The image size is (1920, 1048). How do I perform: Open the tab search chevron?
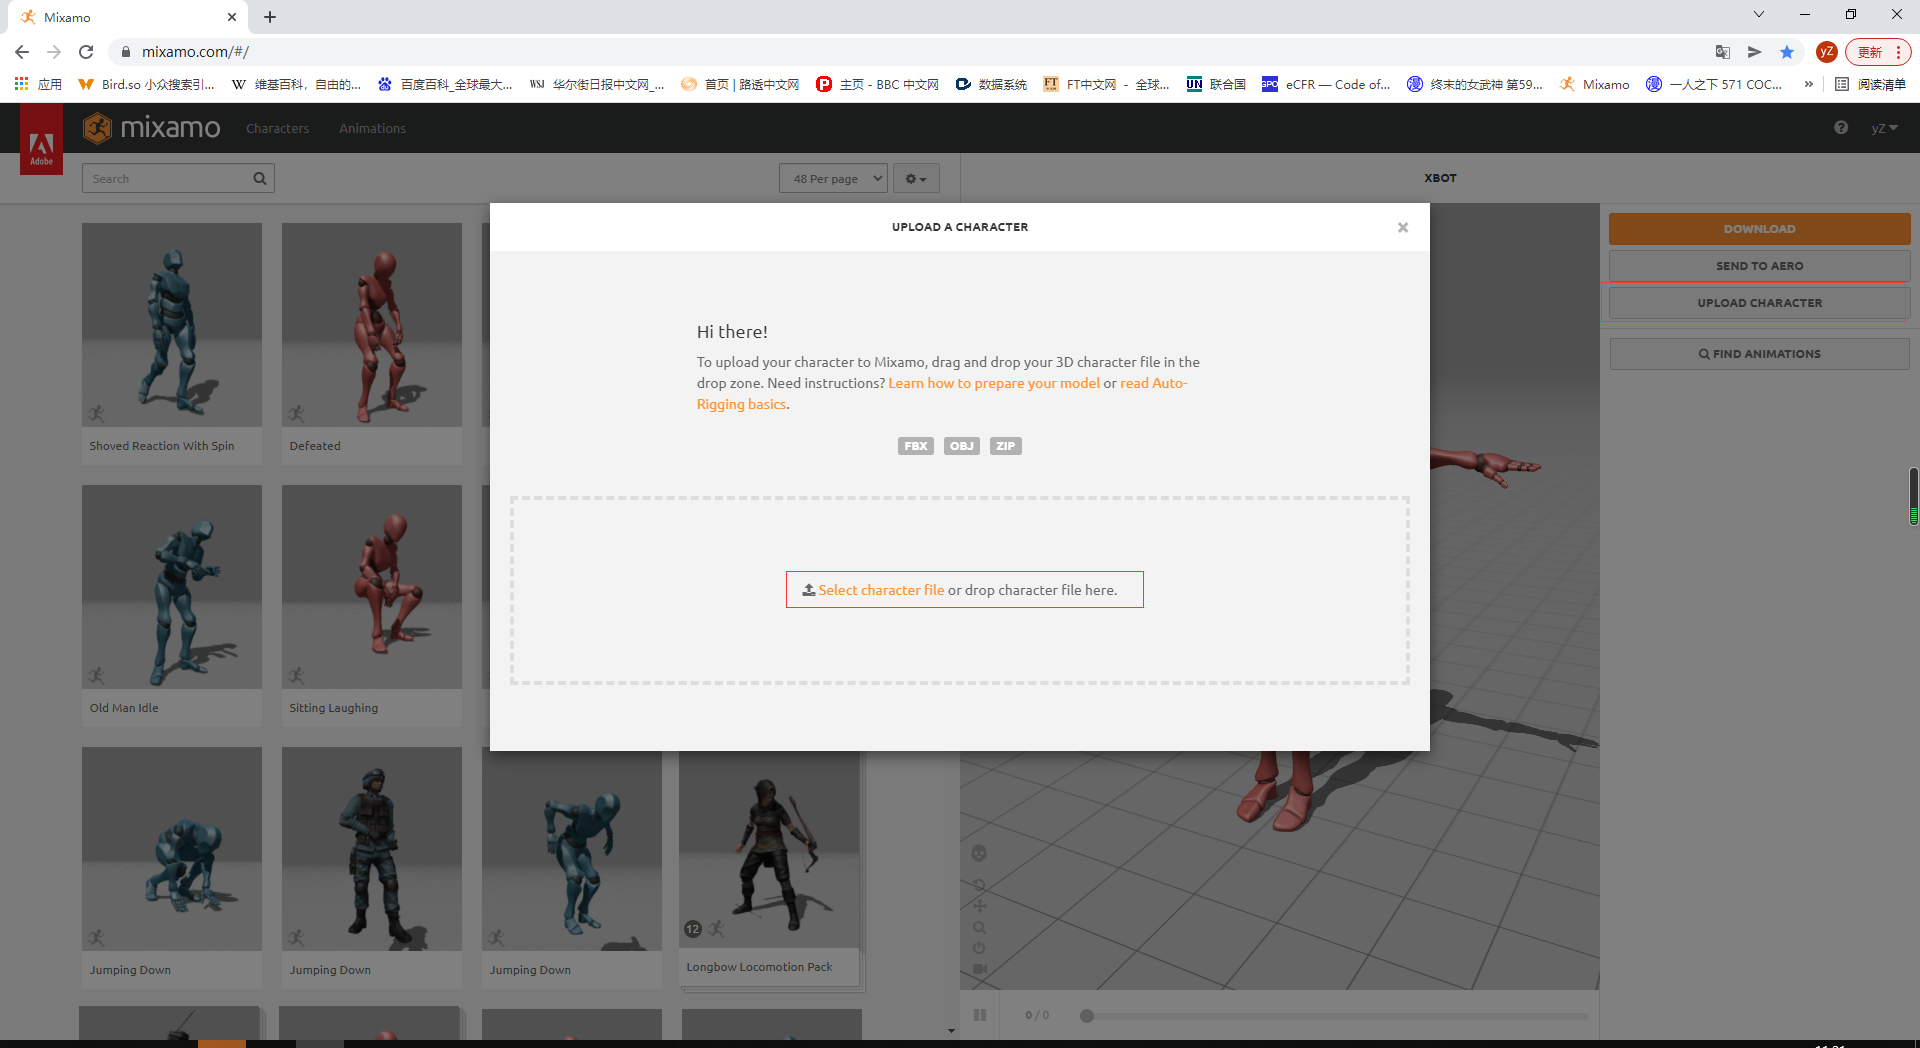(x=1759, y=14)
